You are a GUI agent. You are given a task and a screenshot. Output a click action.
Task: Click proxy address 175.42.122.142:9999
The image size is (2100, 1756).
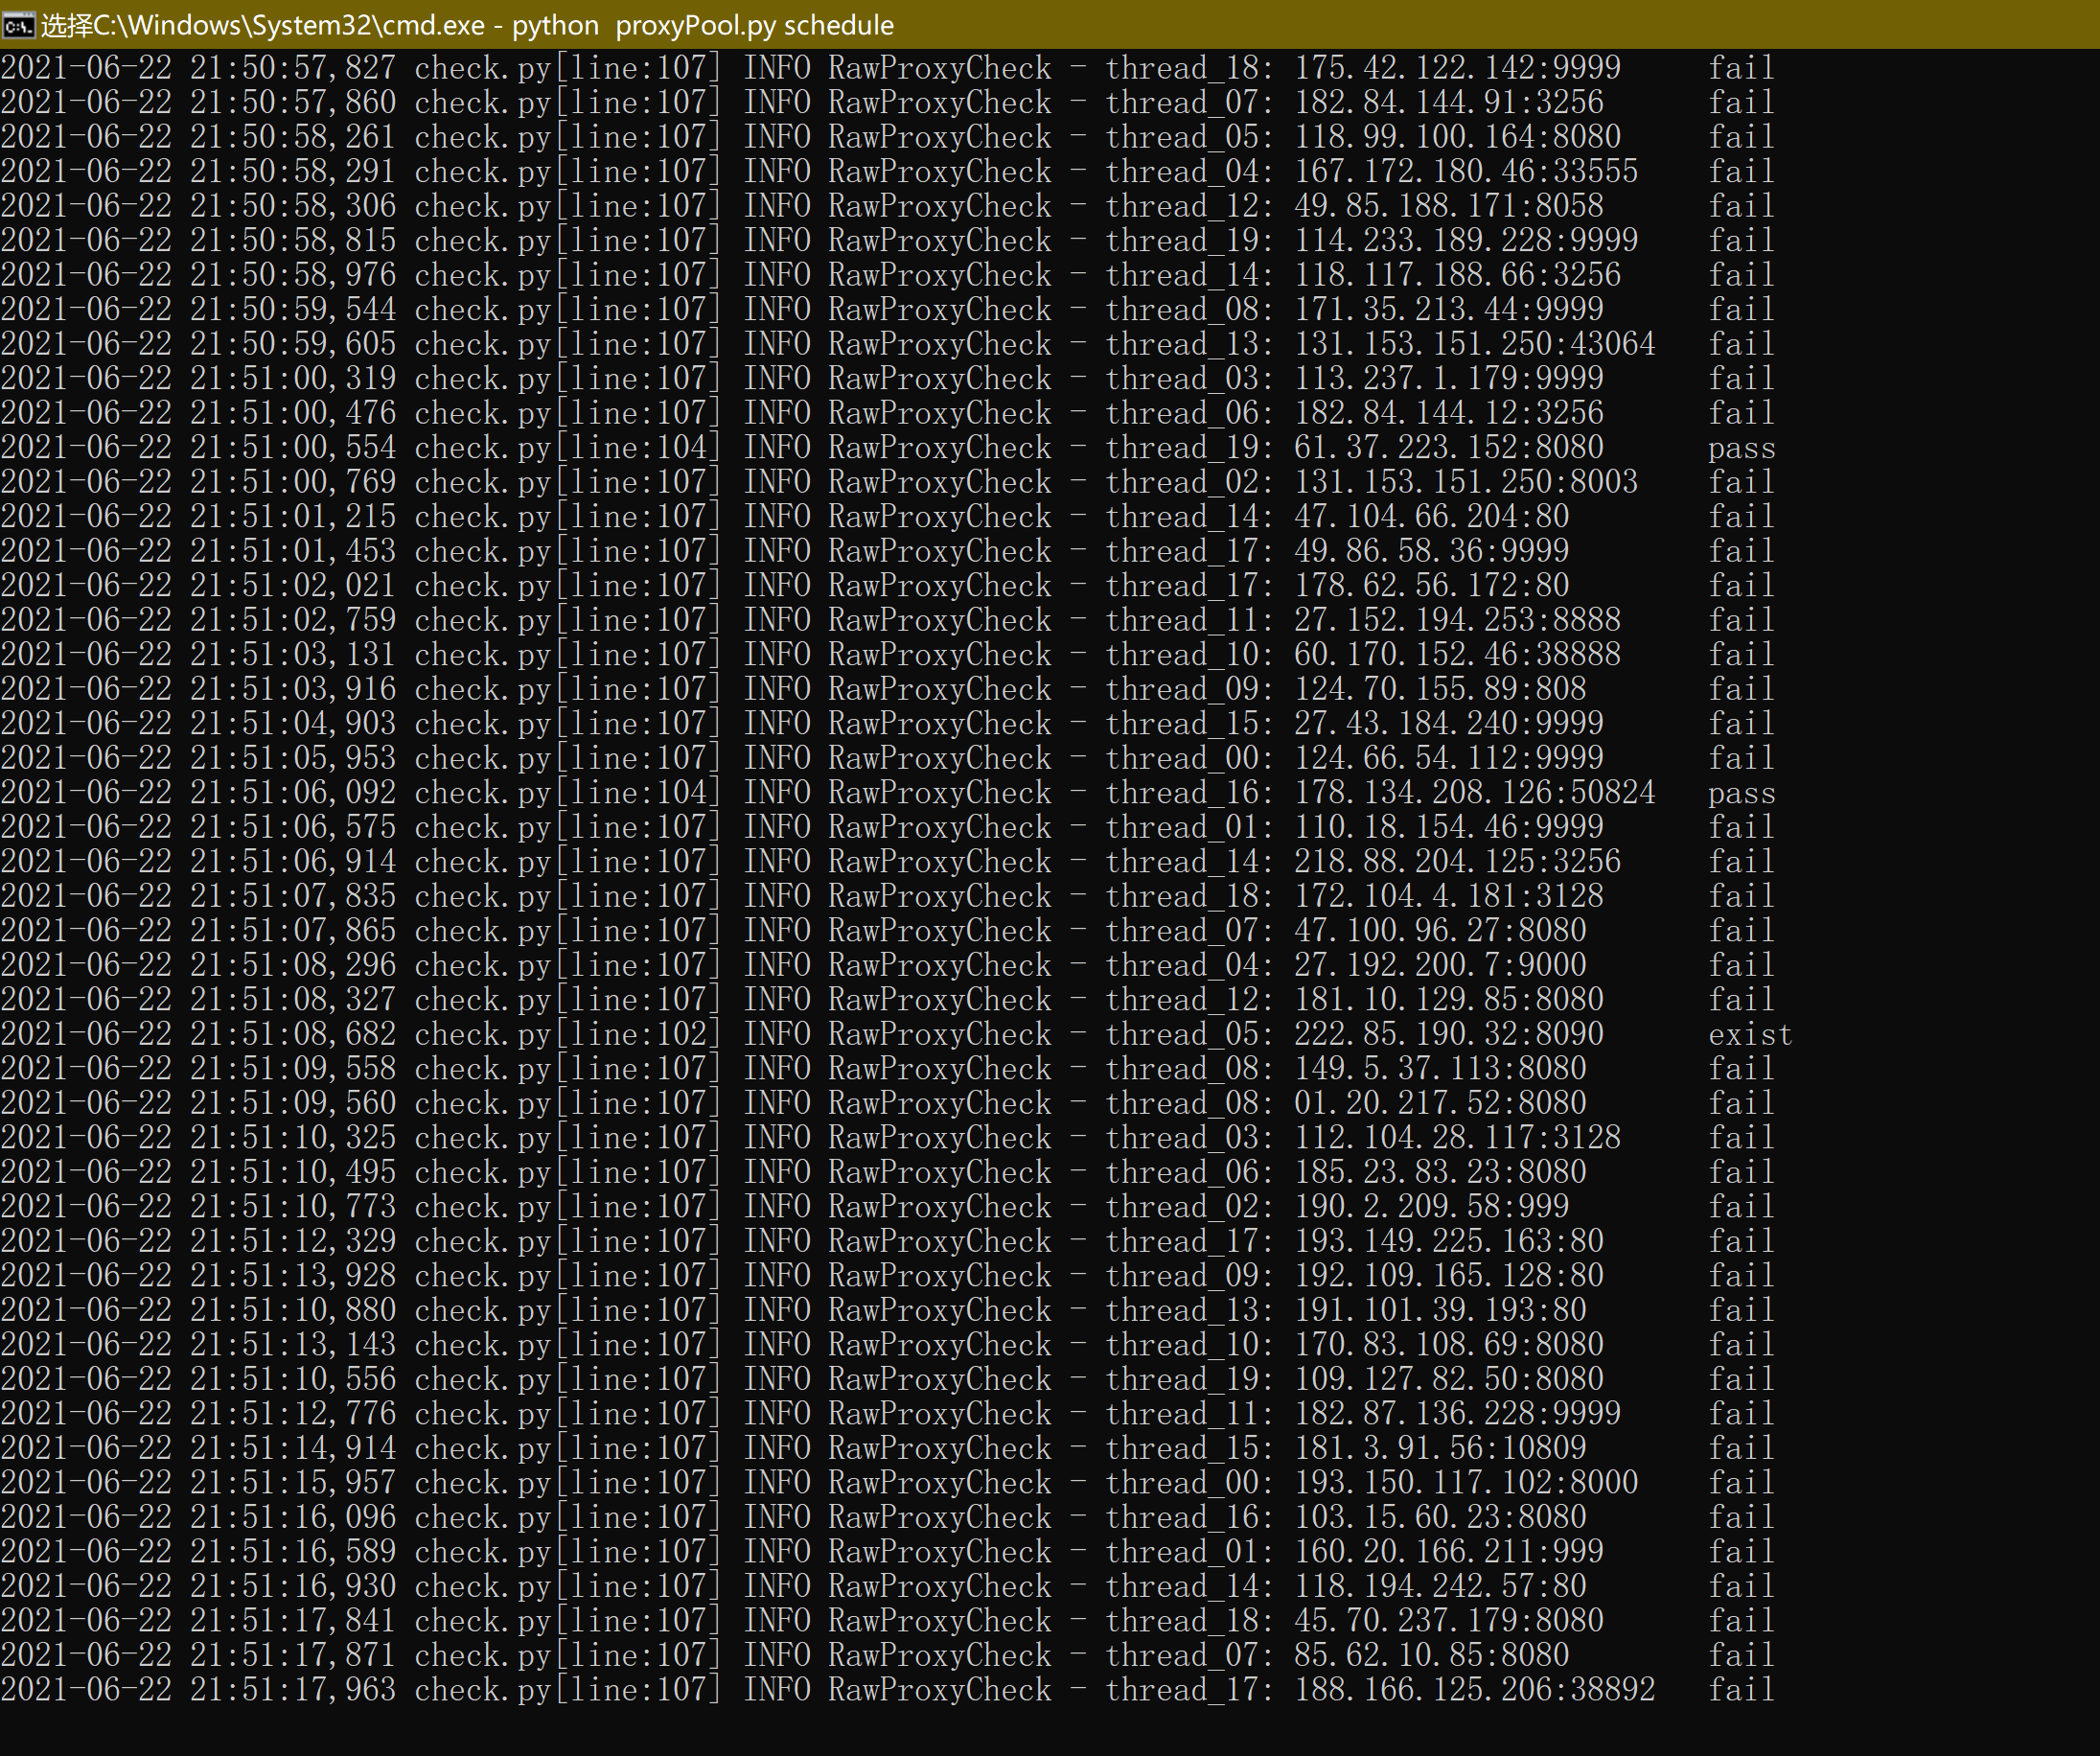click(1457, 68)
